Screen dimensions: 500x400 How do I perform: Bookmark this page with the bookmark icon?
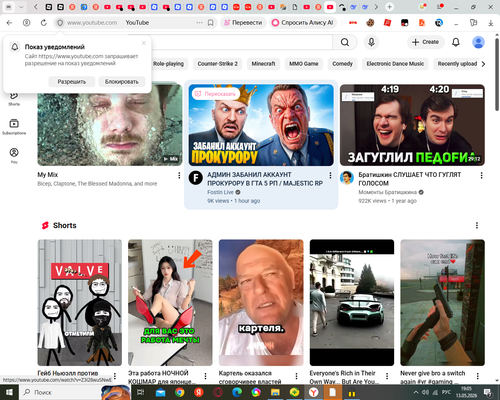[x=211, y=23]
